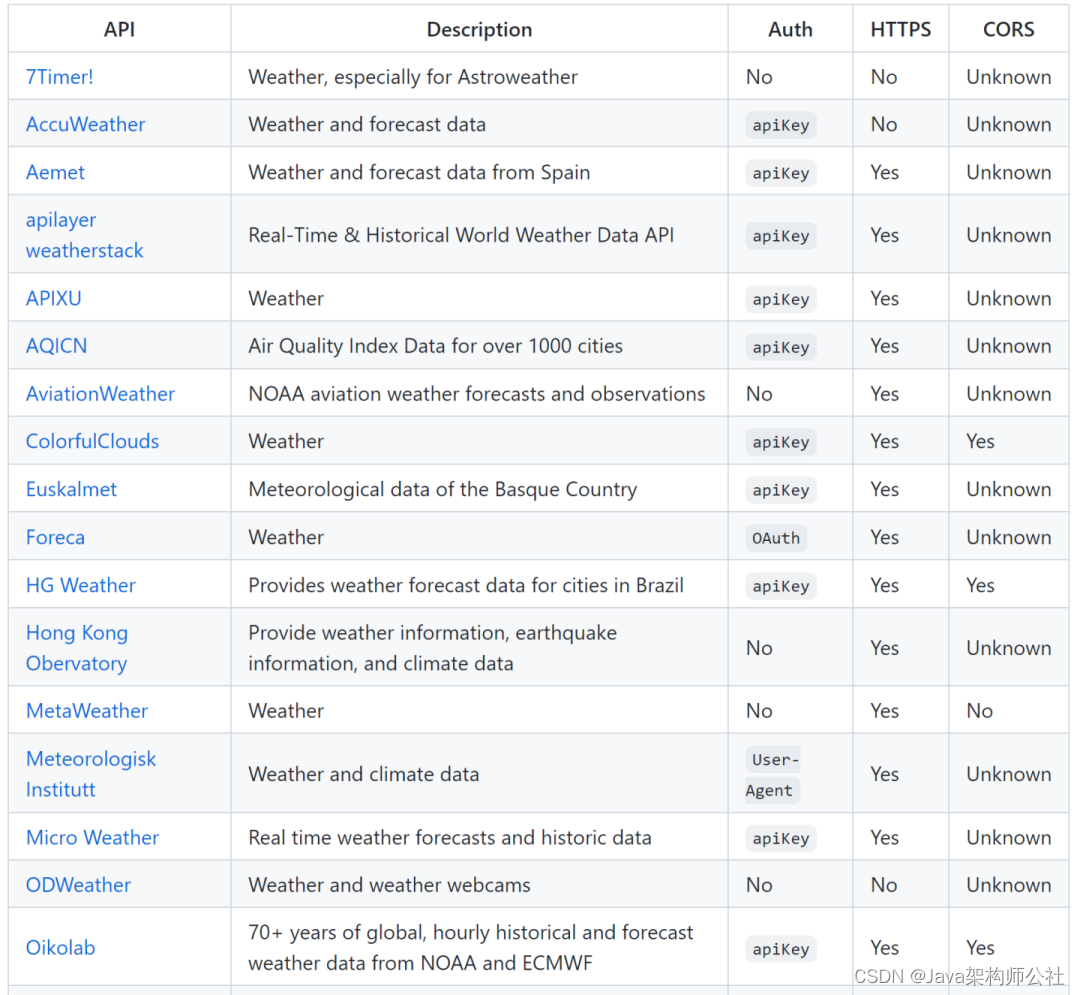The height and width of the screenshot is (995, 1080).
Task: Open the Oikolab API link
Action: tap(61, 947)
